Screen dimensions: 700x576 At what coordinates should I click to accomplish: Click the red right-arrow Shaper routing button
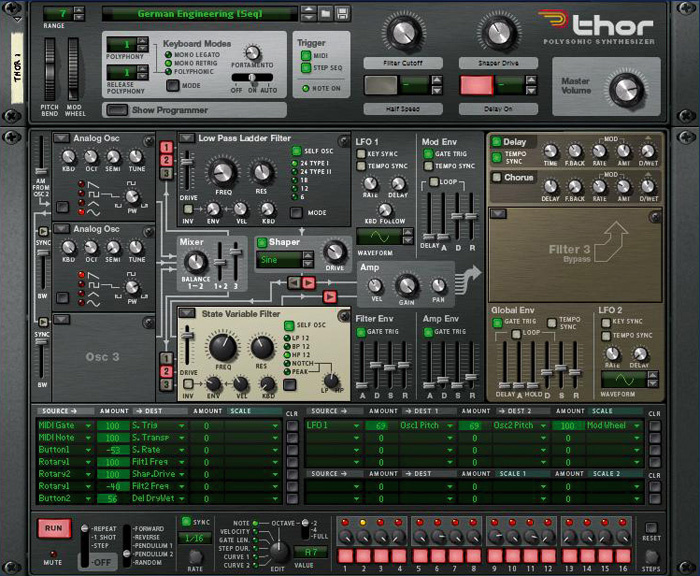tap(308, 283)
